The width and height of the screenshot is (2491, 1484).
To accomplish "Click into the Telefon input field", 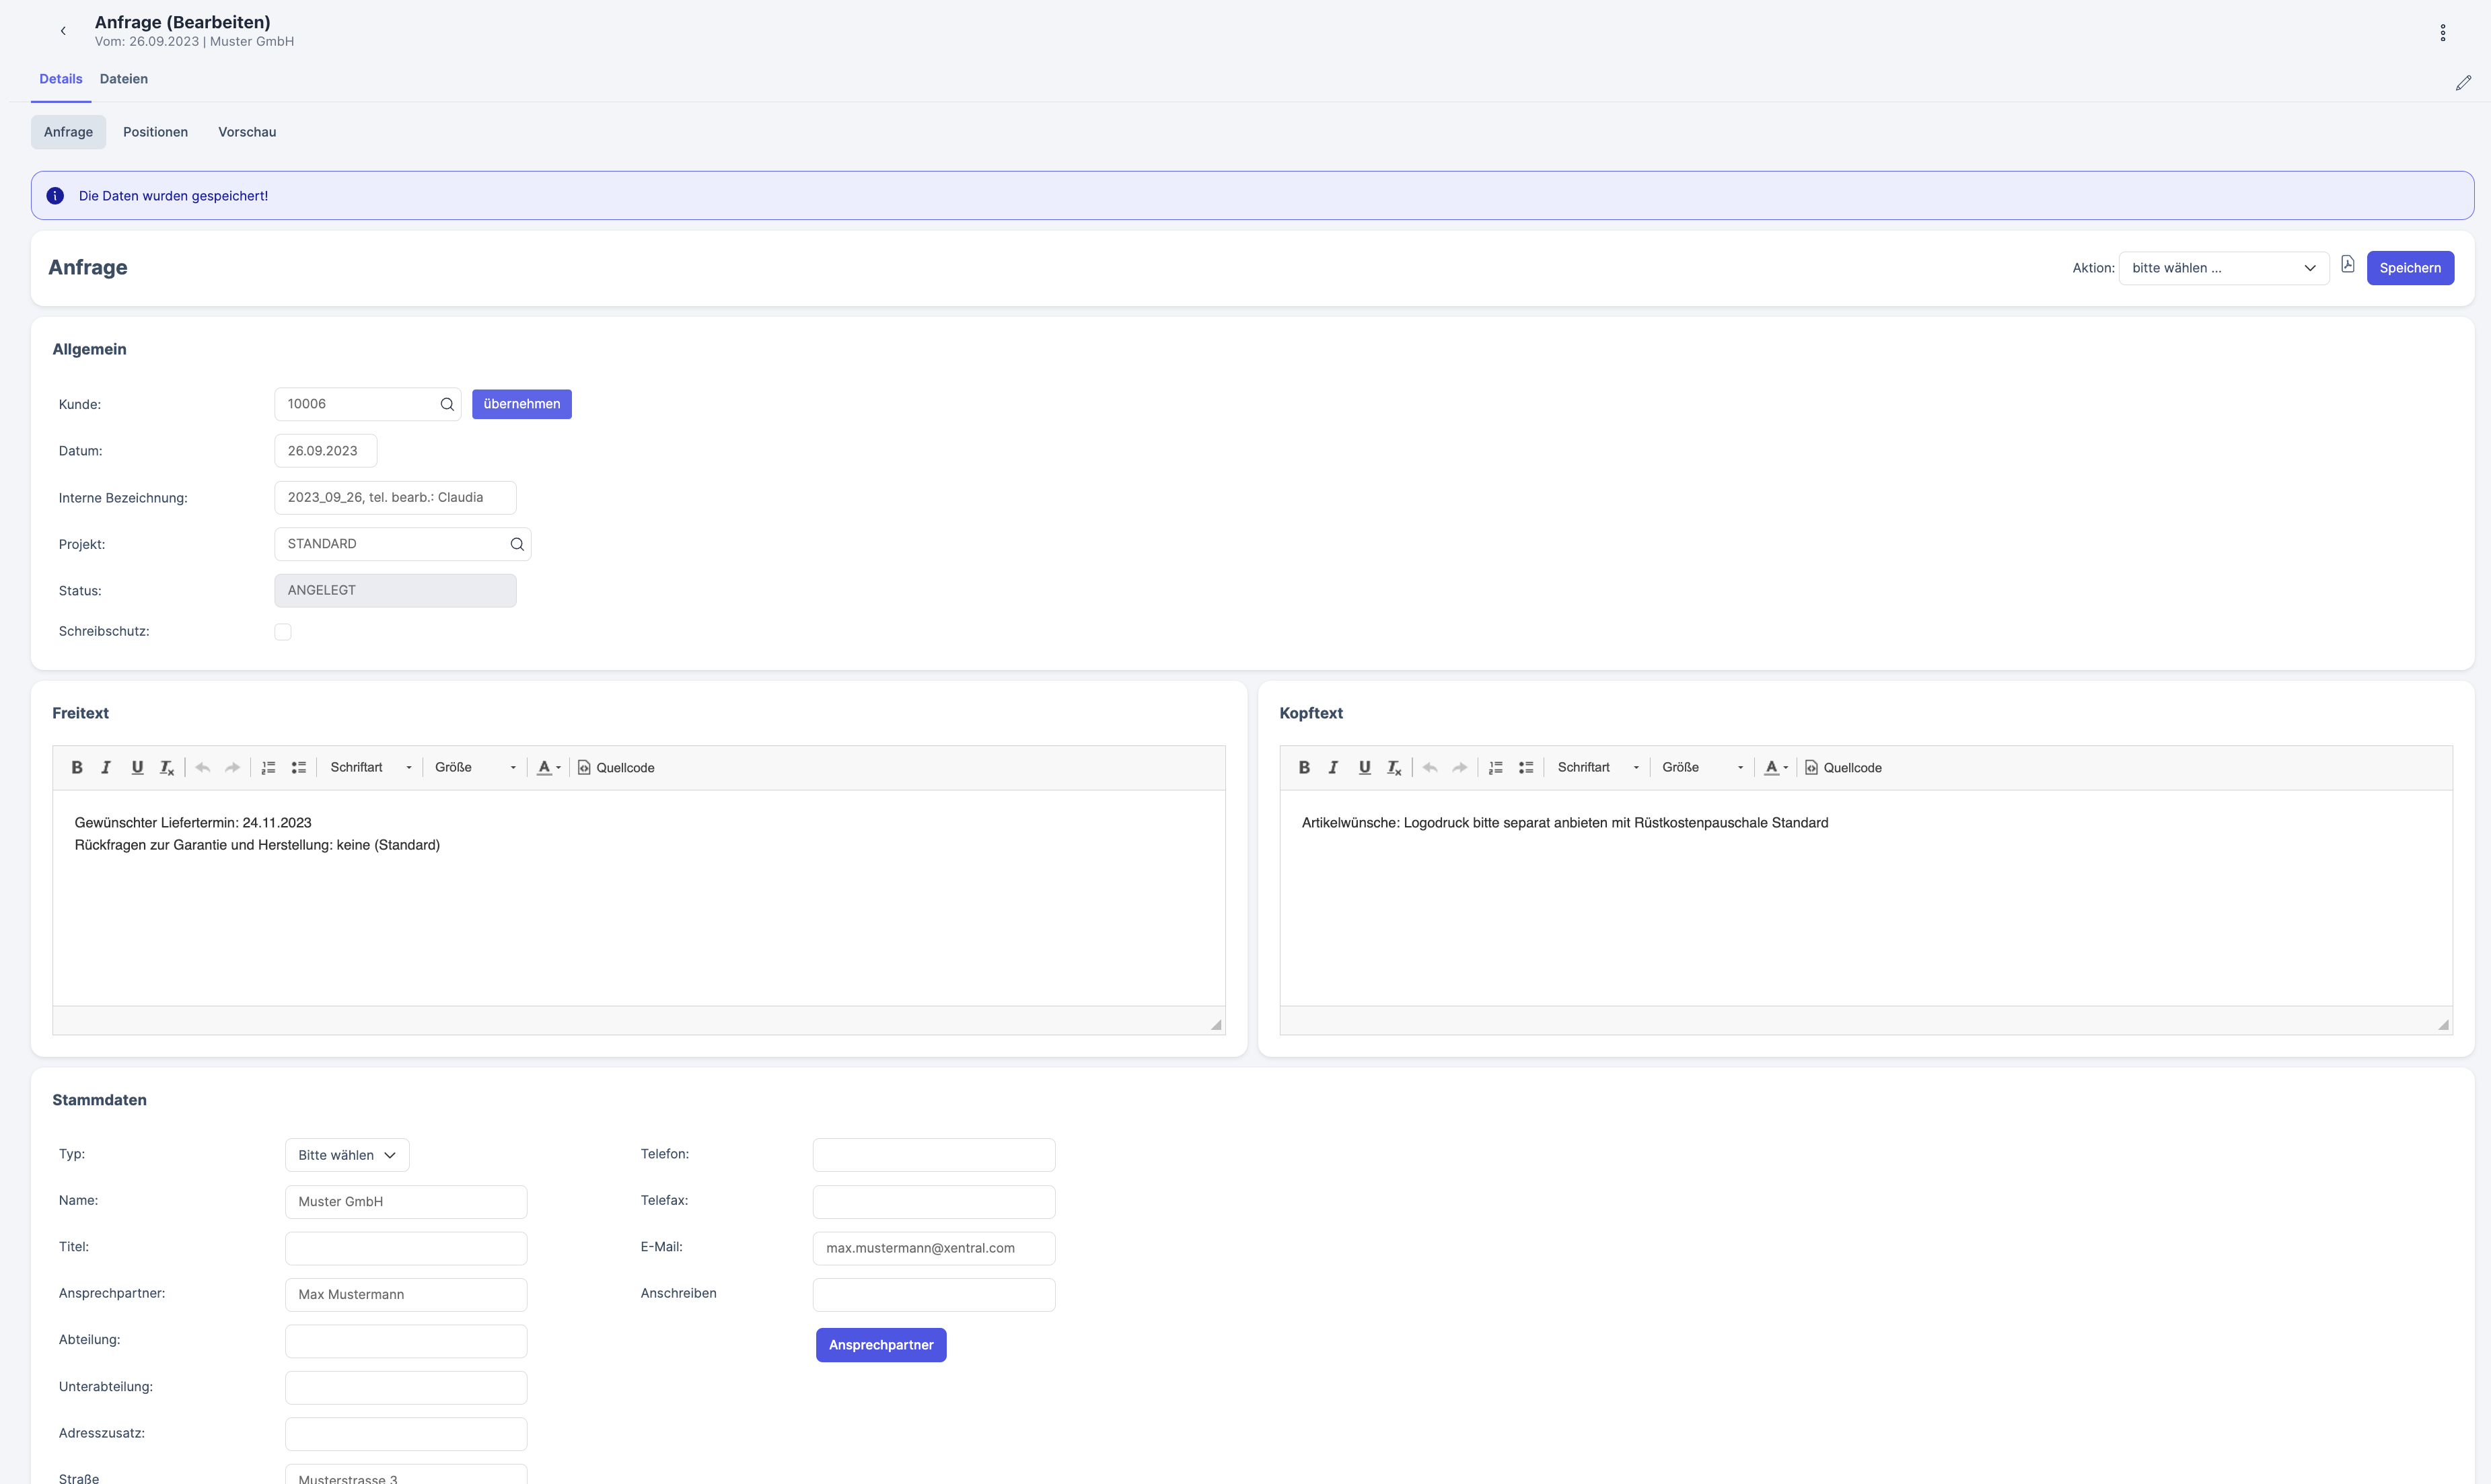I will point(933,1155).
